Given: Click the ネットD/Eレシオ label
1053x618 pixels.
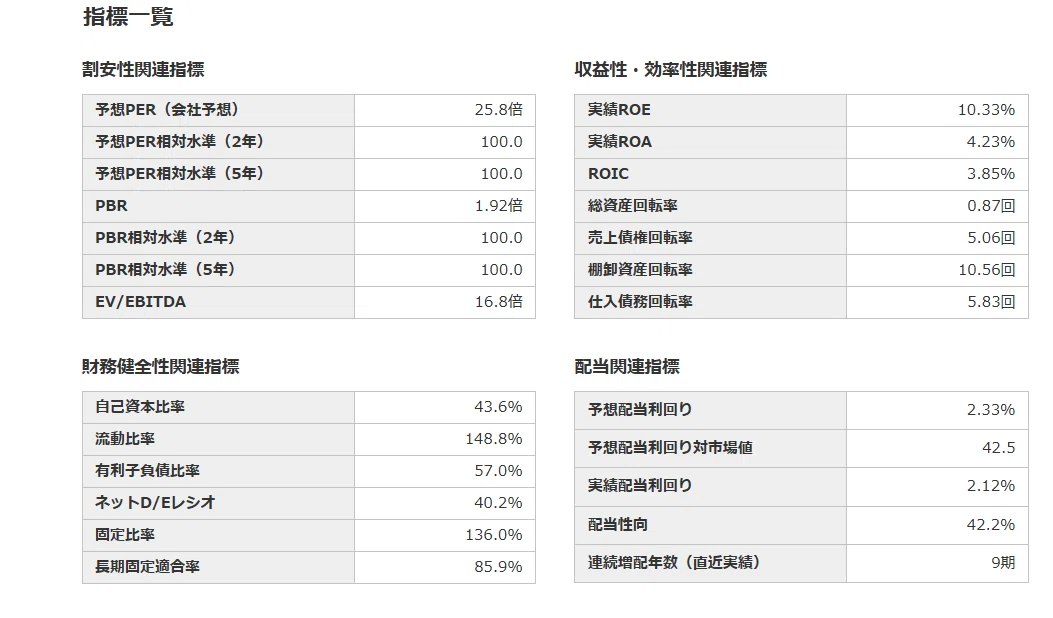Looking at the screenshot, I should coord(155,502).
